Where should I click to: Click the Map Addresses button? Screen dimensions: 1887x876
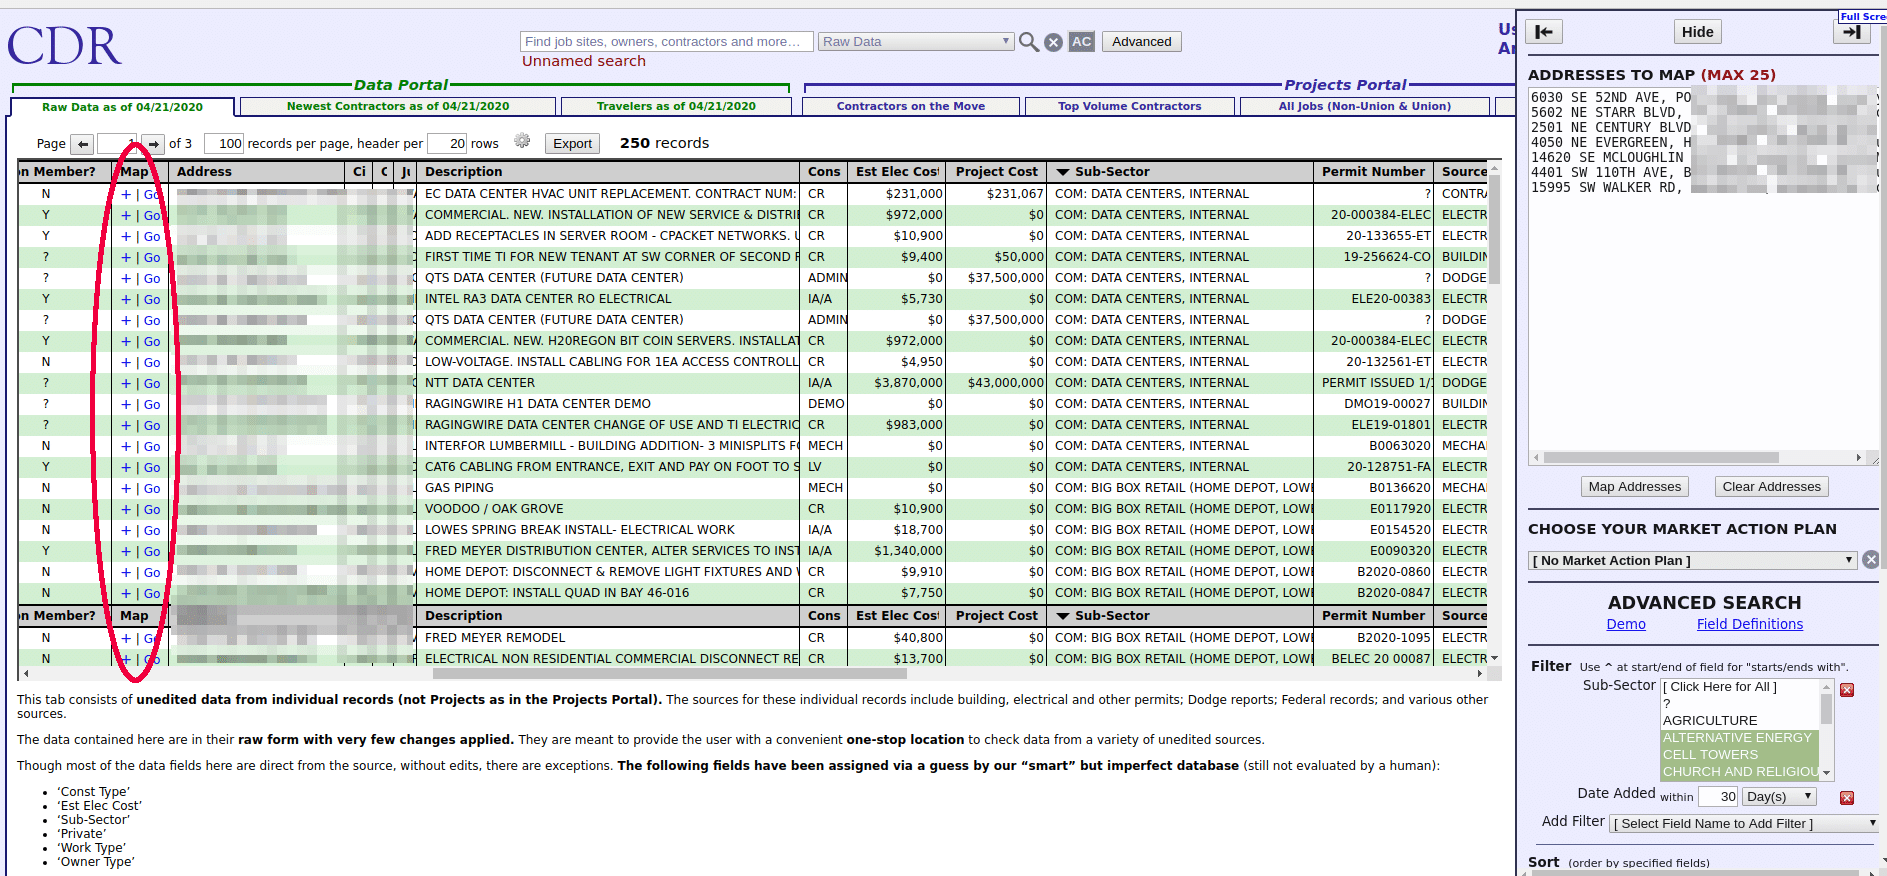[x=1635, y=487]
